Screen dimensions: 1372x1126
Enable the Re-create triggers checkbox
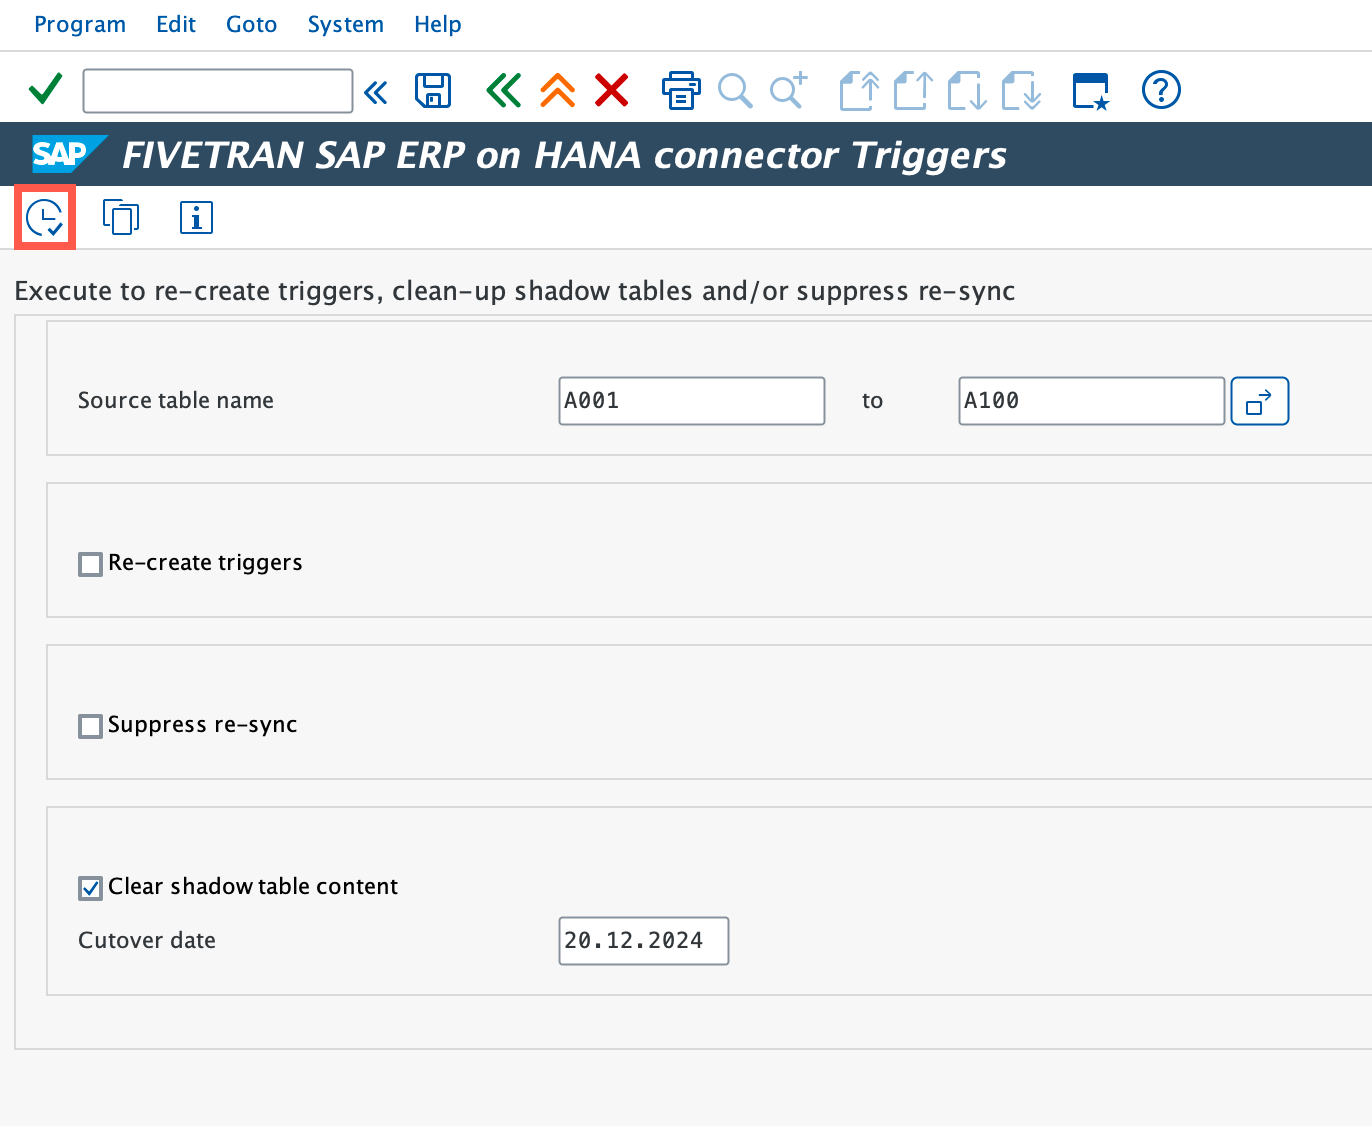(x=90, y=564)
